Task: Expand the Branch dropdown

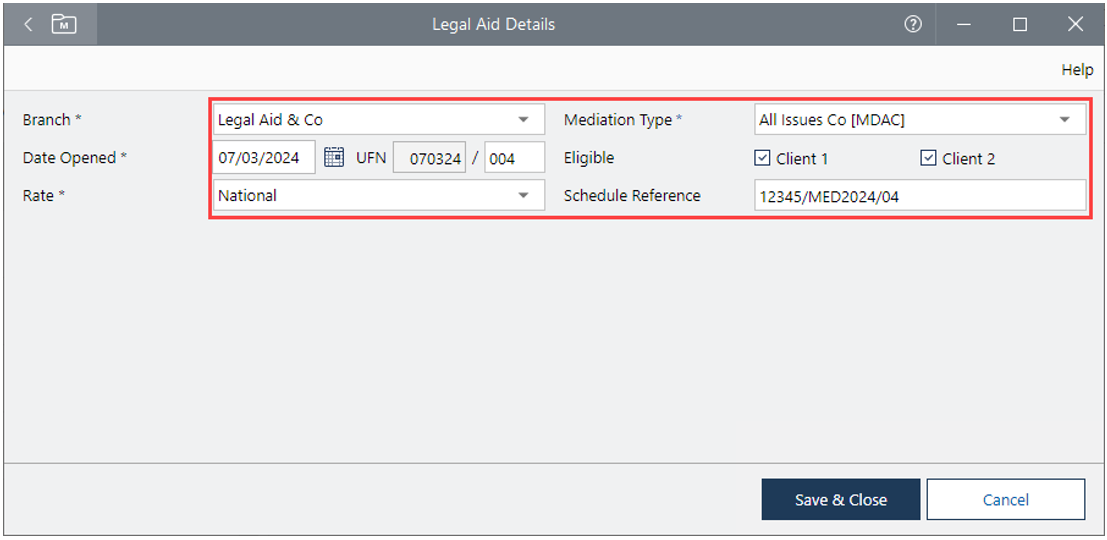Action: tap(523, 120)
